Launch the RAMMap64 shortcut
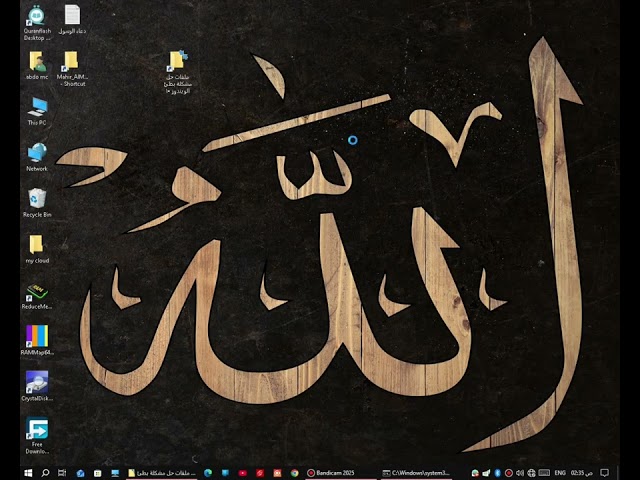The image size is (640, 480). (x=37, y=340)
